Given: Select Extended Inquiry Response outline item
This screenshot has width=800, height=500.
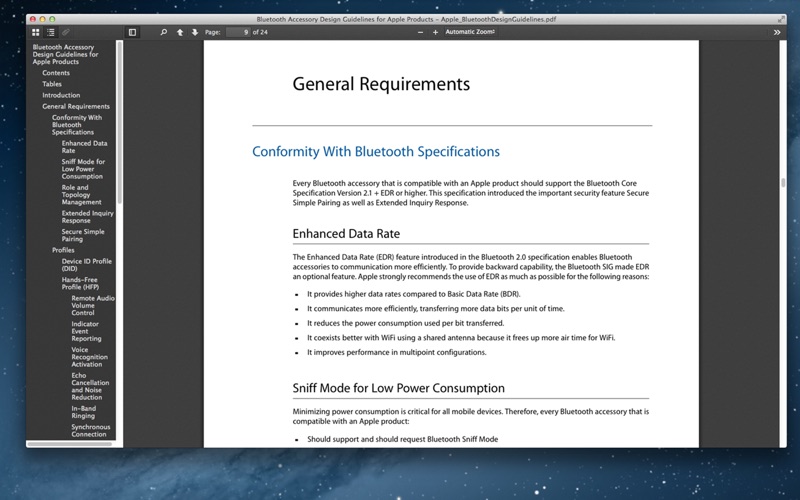Looking at the screenshot, I should pyautogui.click(x=87, y=217).
